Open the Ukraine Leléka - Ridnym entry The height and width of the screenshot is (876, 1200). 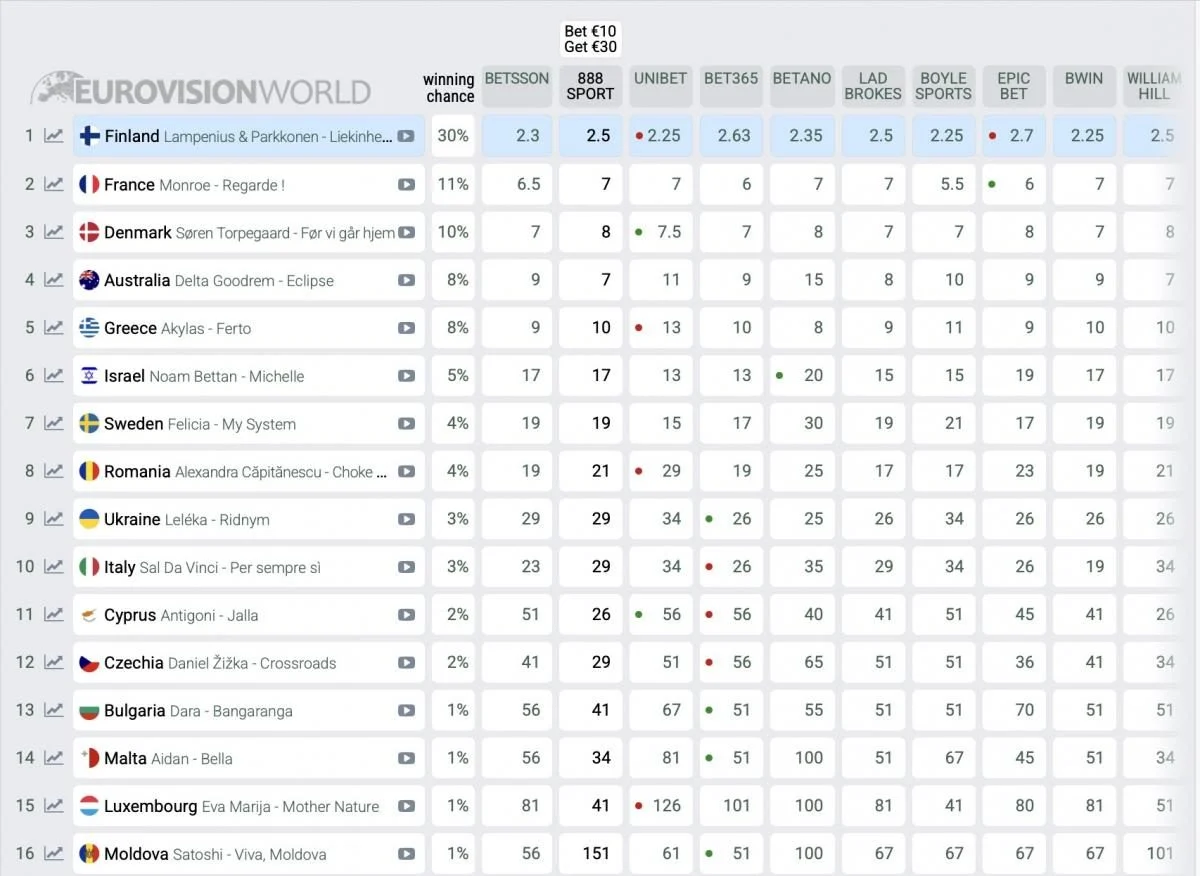click(186, 519)
